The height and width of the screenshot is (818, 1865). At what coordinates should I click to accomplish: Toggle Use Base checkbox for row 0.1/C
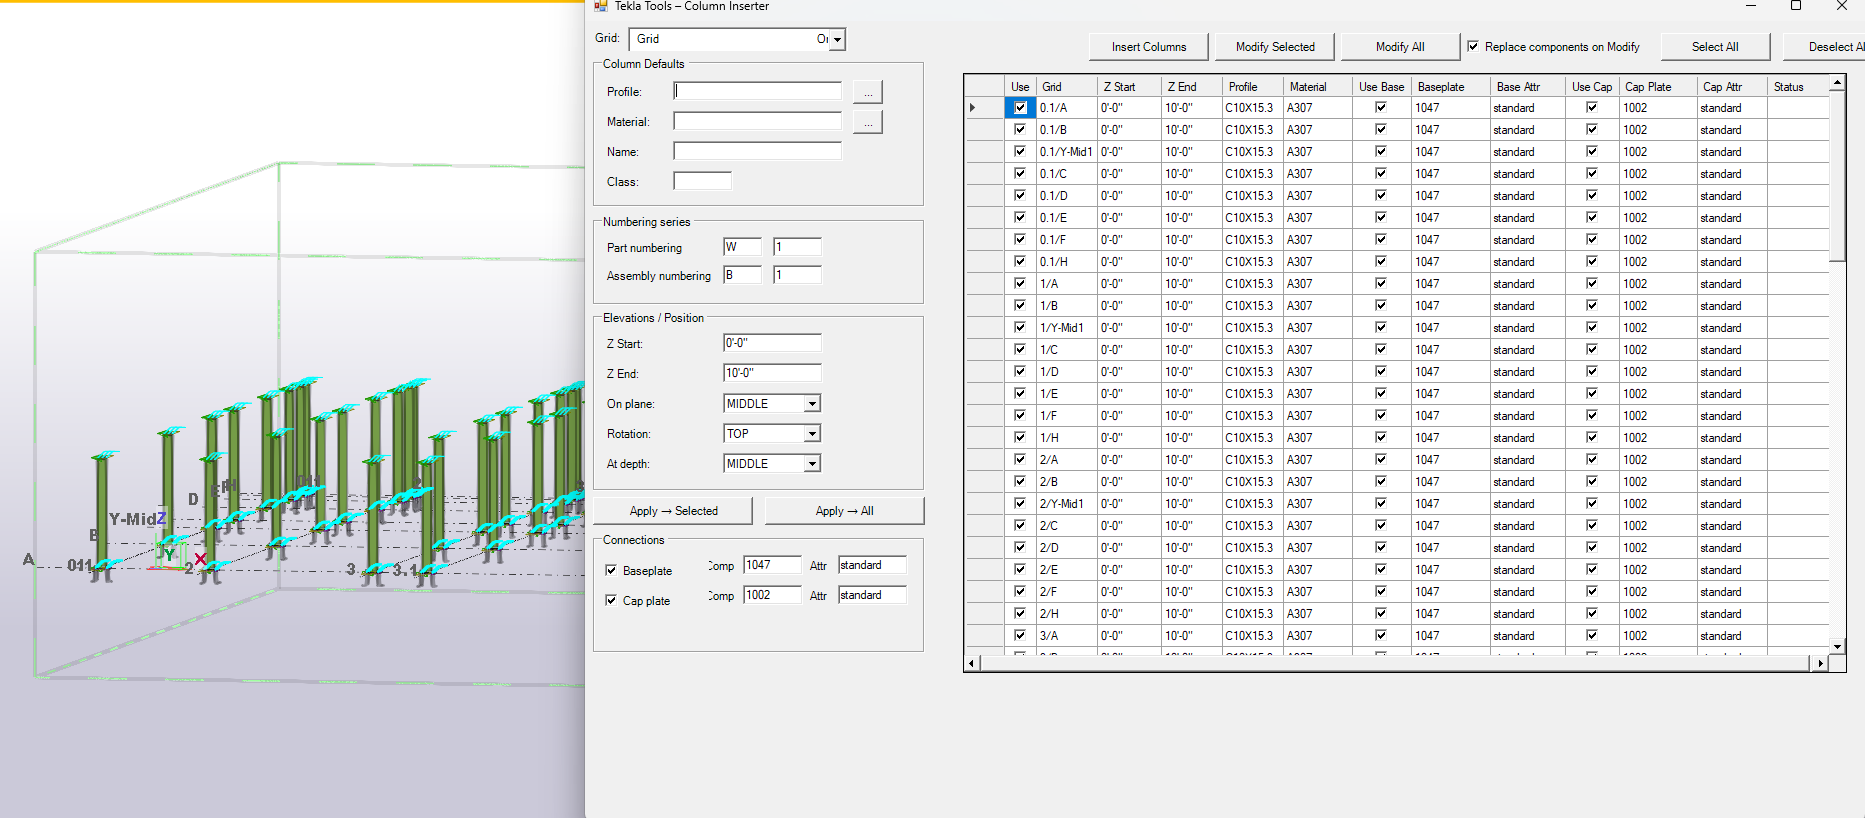[x=1381, y=174]
